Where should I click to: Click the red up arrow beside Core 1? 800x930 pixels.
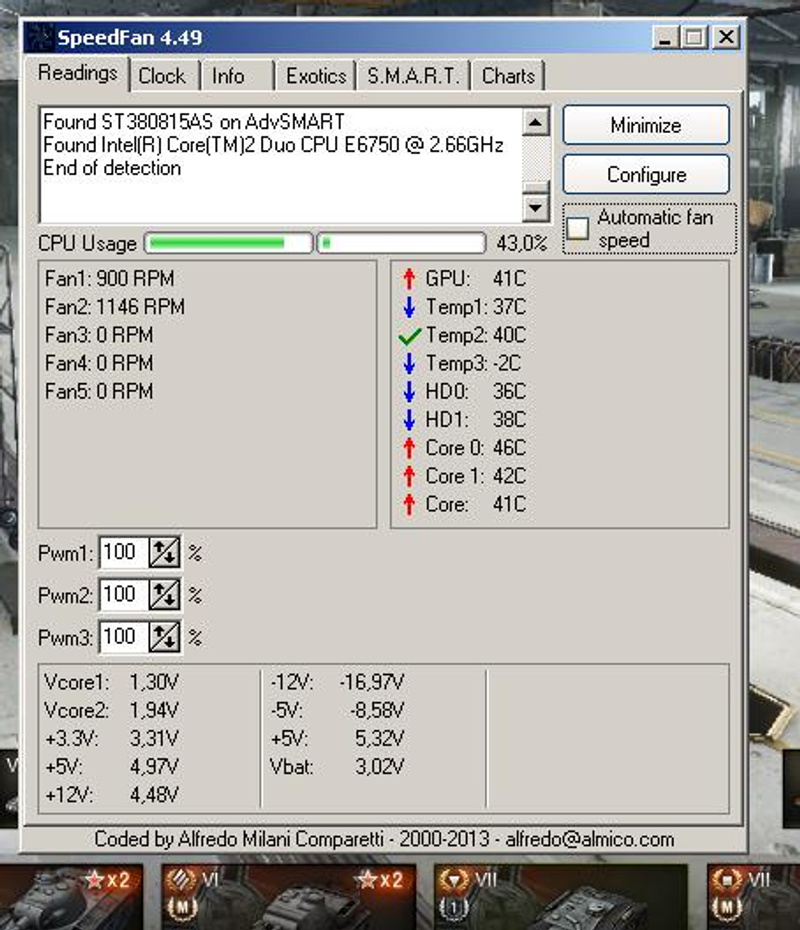pos(408,476)
